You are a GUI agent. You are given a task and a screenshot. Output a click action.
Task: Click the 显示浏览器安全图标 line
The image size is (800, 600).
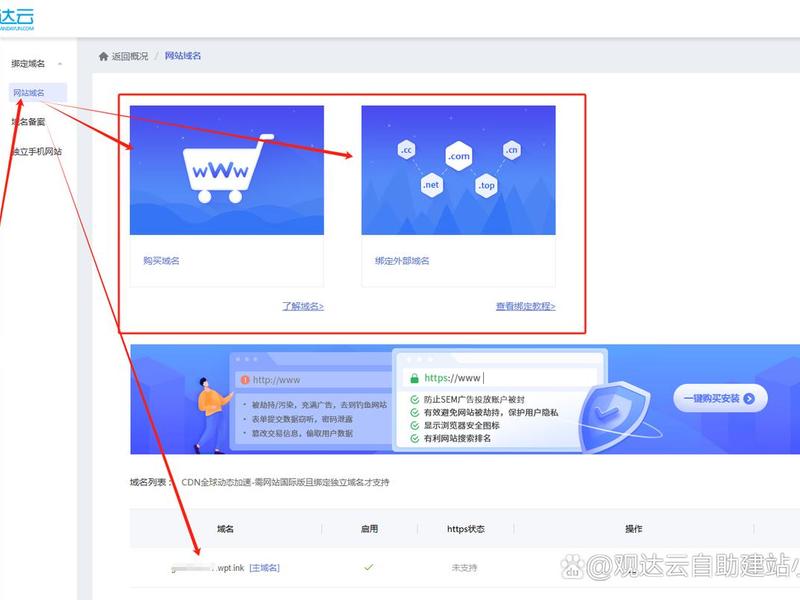(x=462, y=426)
